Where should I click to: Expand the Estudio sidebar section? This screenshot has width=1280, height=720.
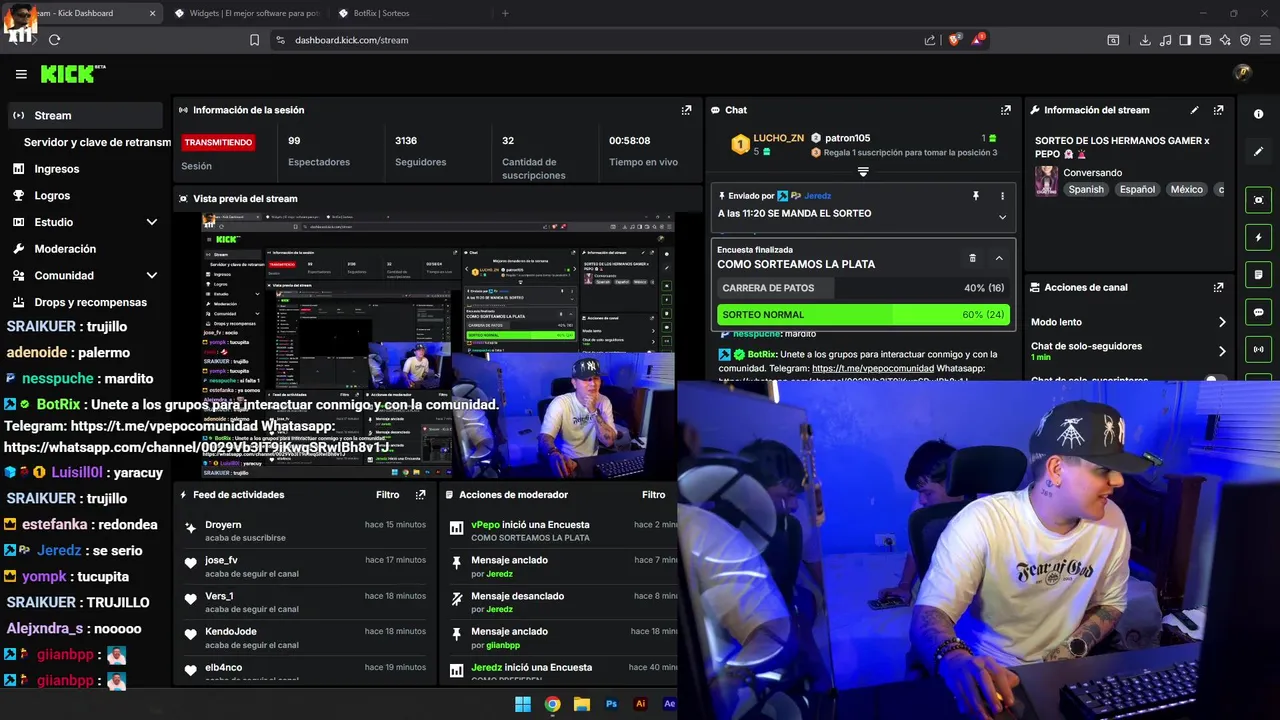(151, 222)
